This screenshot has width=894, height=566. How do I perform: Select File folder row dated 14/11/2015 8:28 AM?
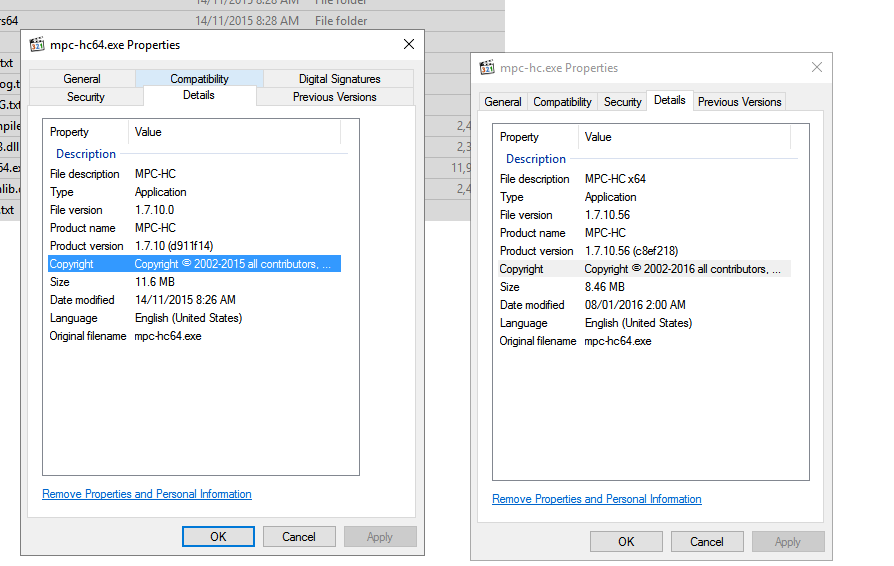click(x=252, y=21)
